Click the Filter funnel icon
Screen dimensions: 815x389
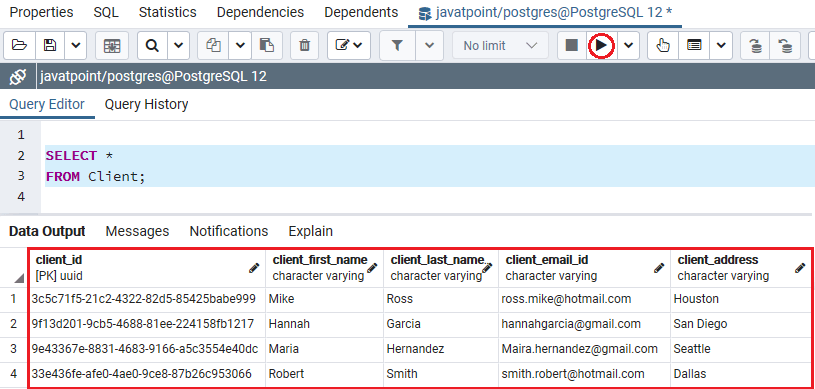tap(397, 46)
